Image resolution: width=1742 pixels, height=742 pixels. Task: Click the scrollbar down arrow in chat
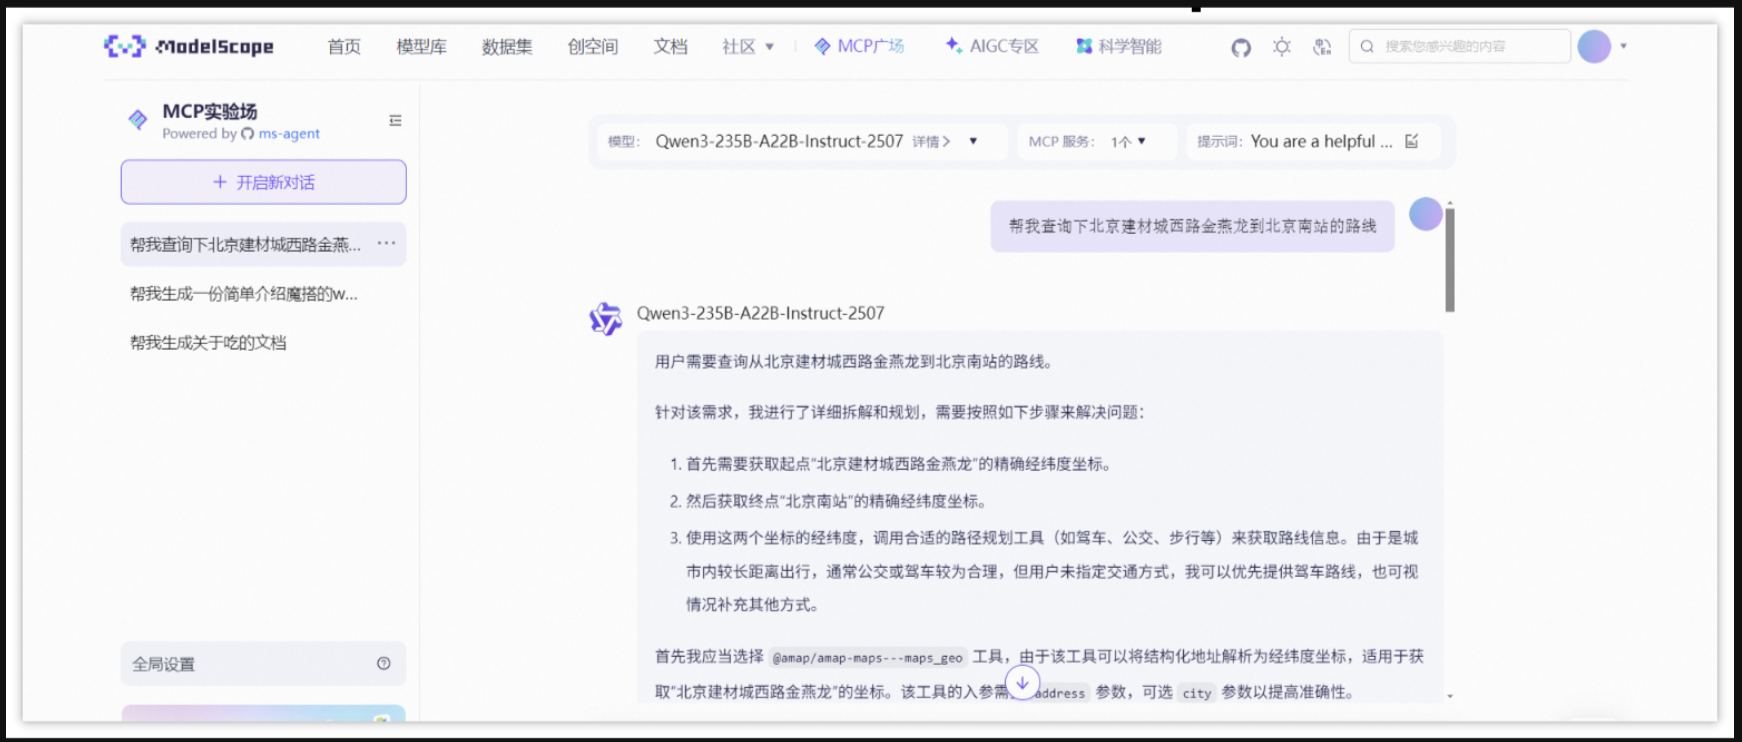tap(1450, 696)
